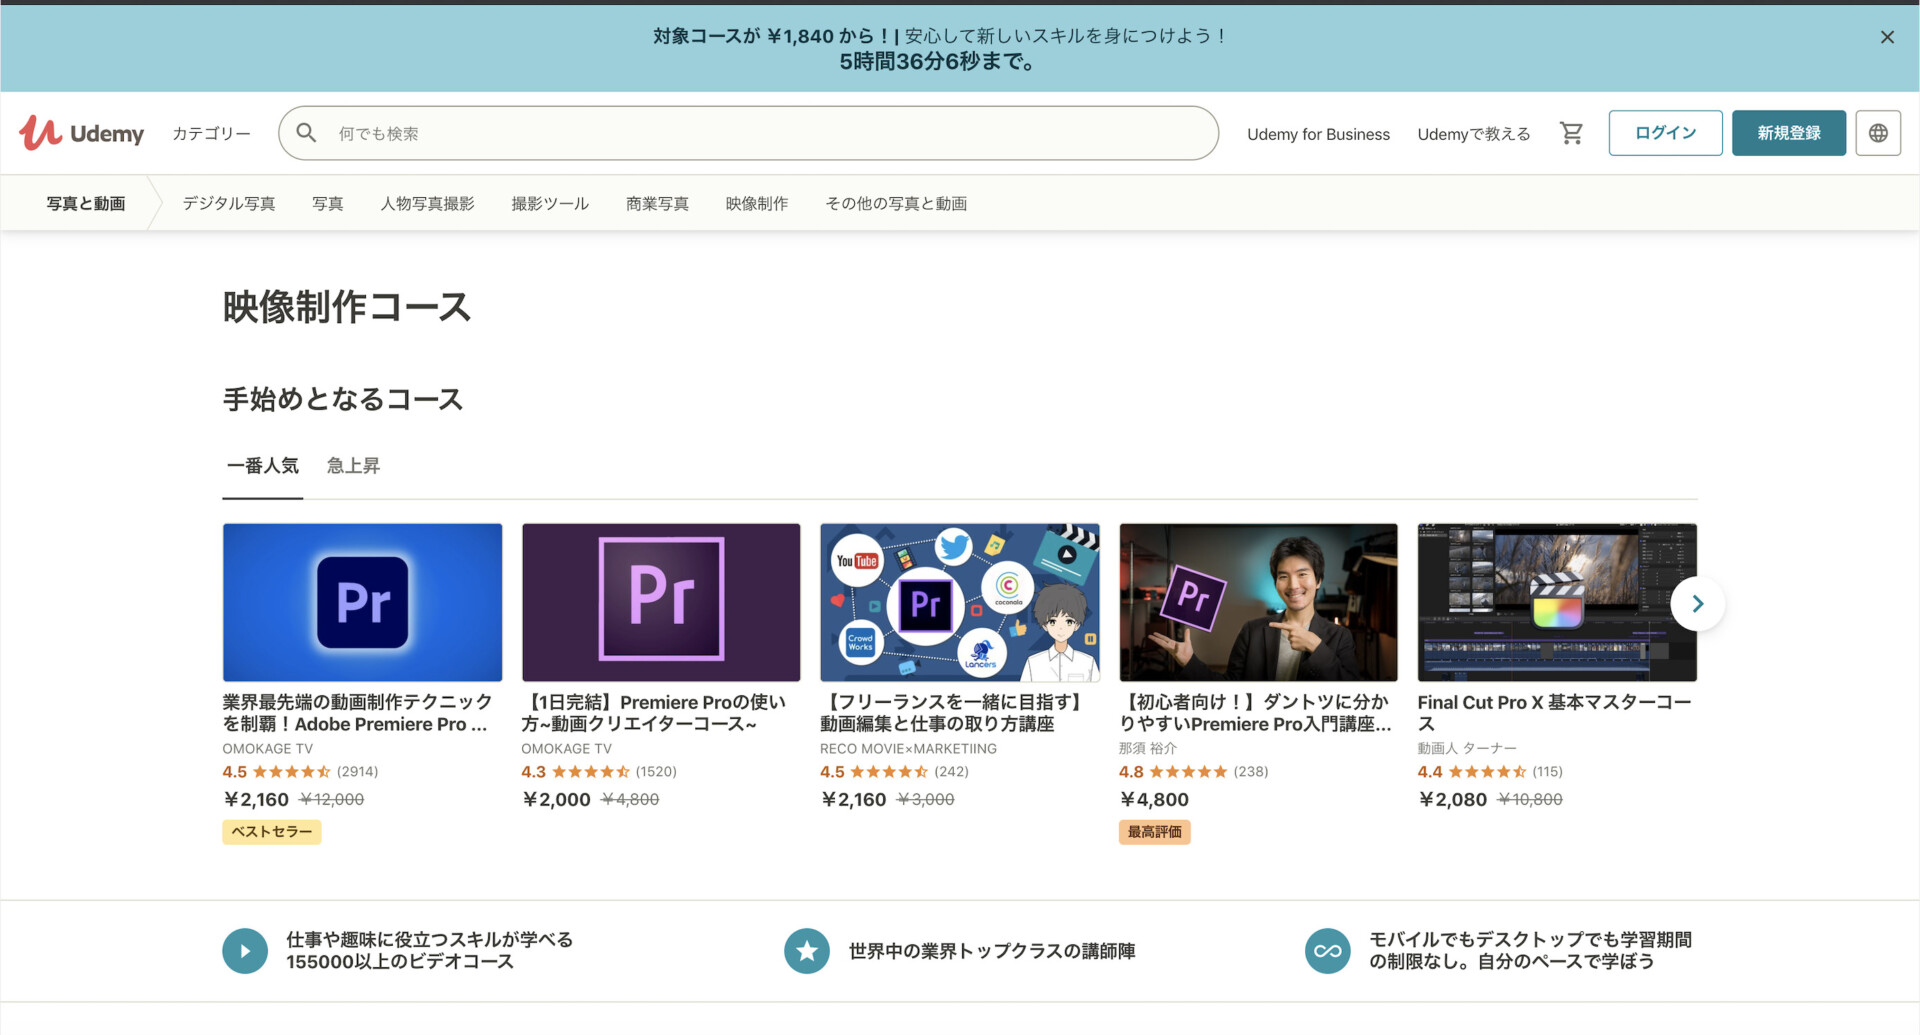This screenshot has width=1920, height=1035.
Task: Click the price ¥2,080
Action: (1453, 800)
